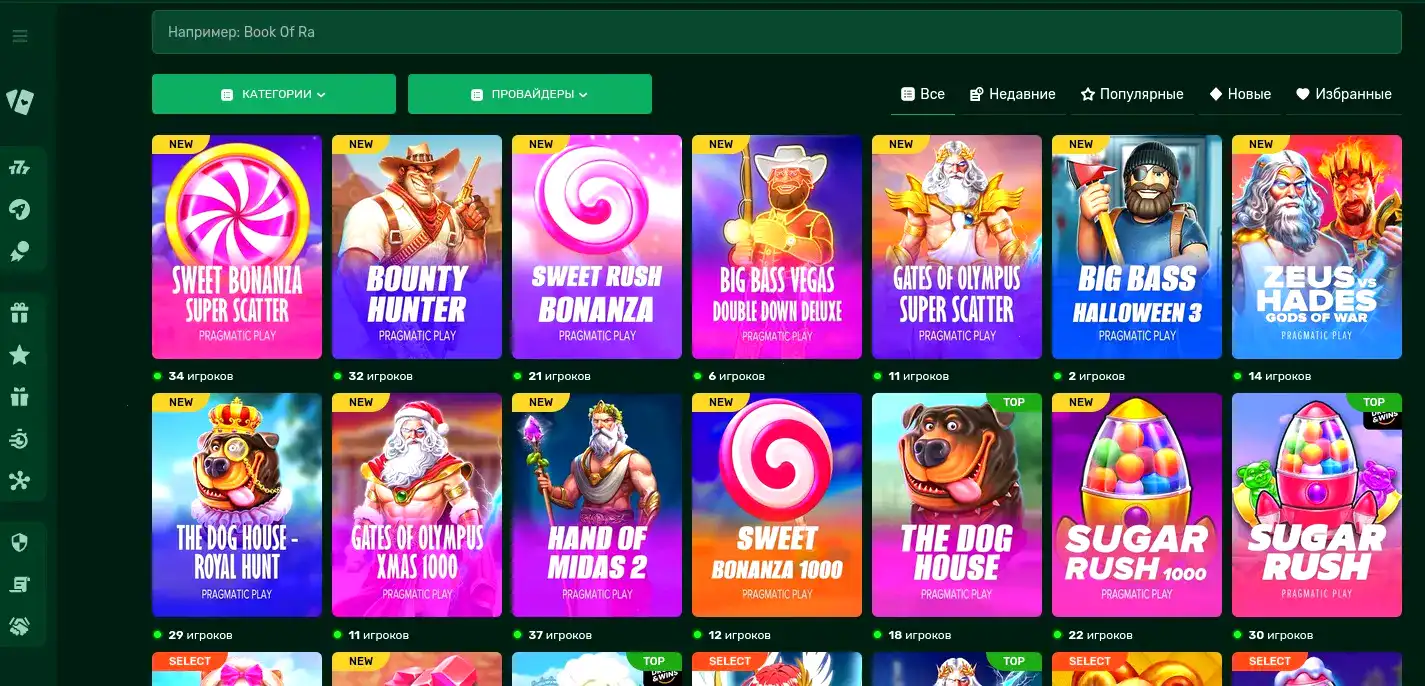Show the Избранные favorites tab

point(1344,94)
